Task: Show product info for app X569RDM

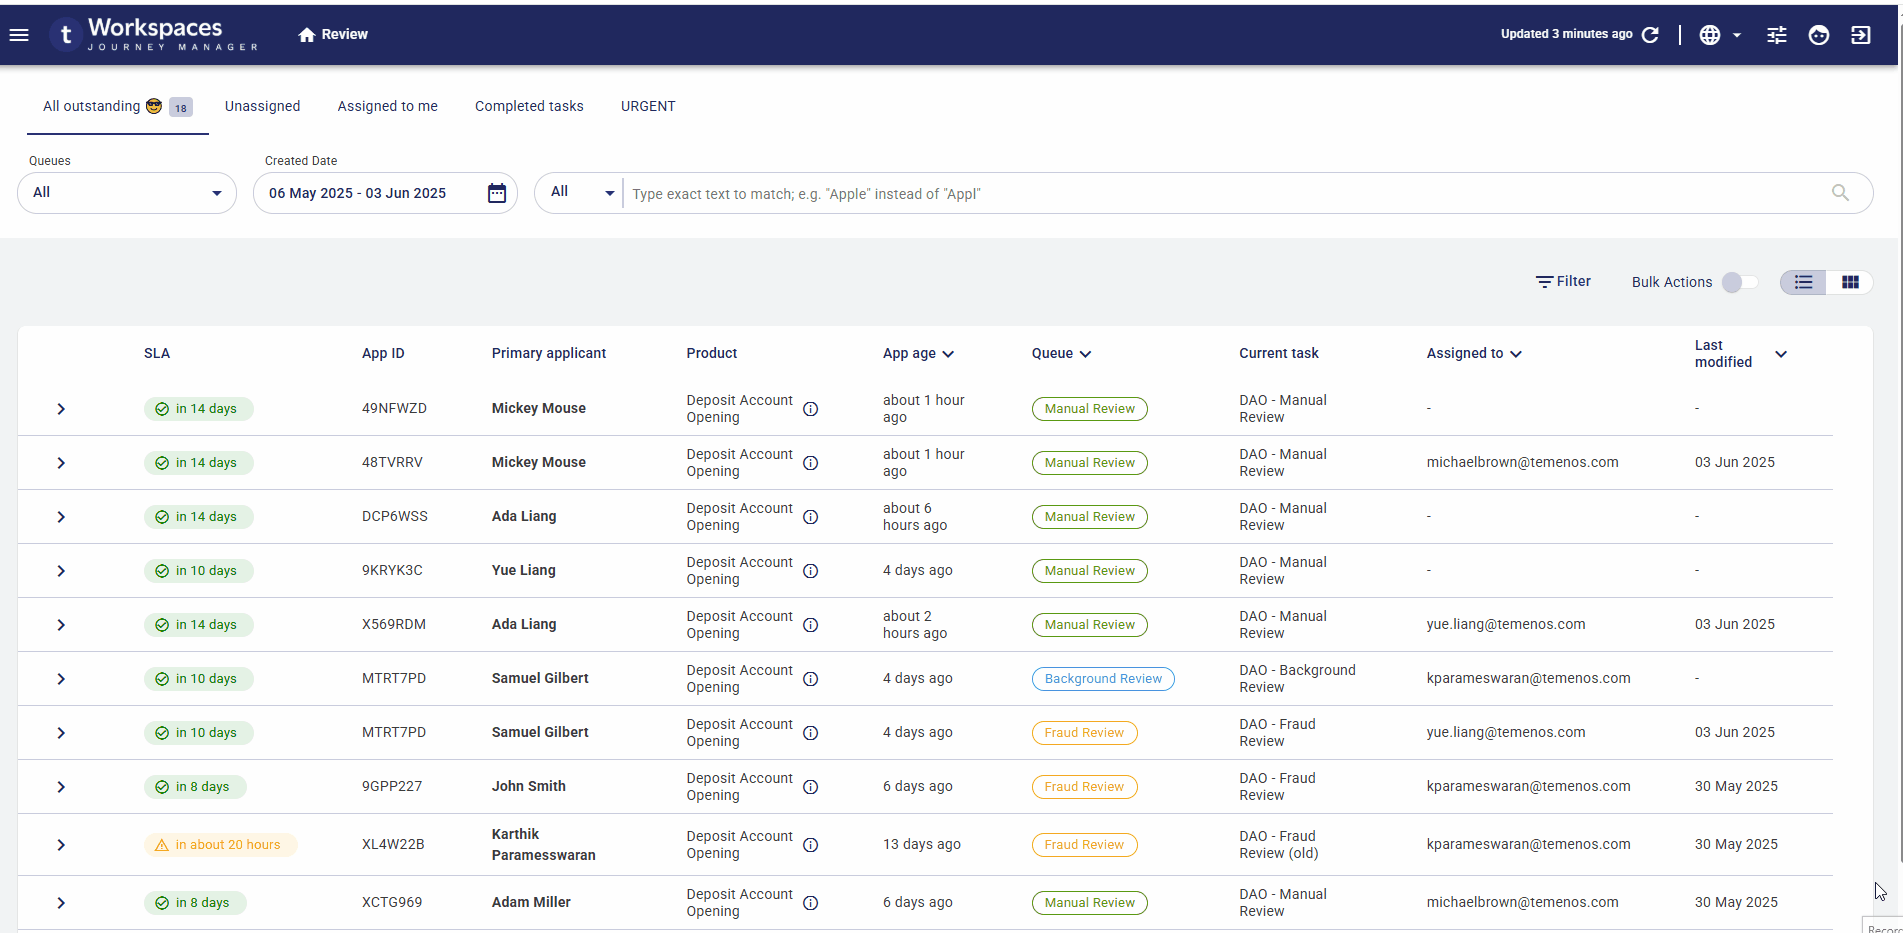Action: (x=811, y=625)
